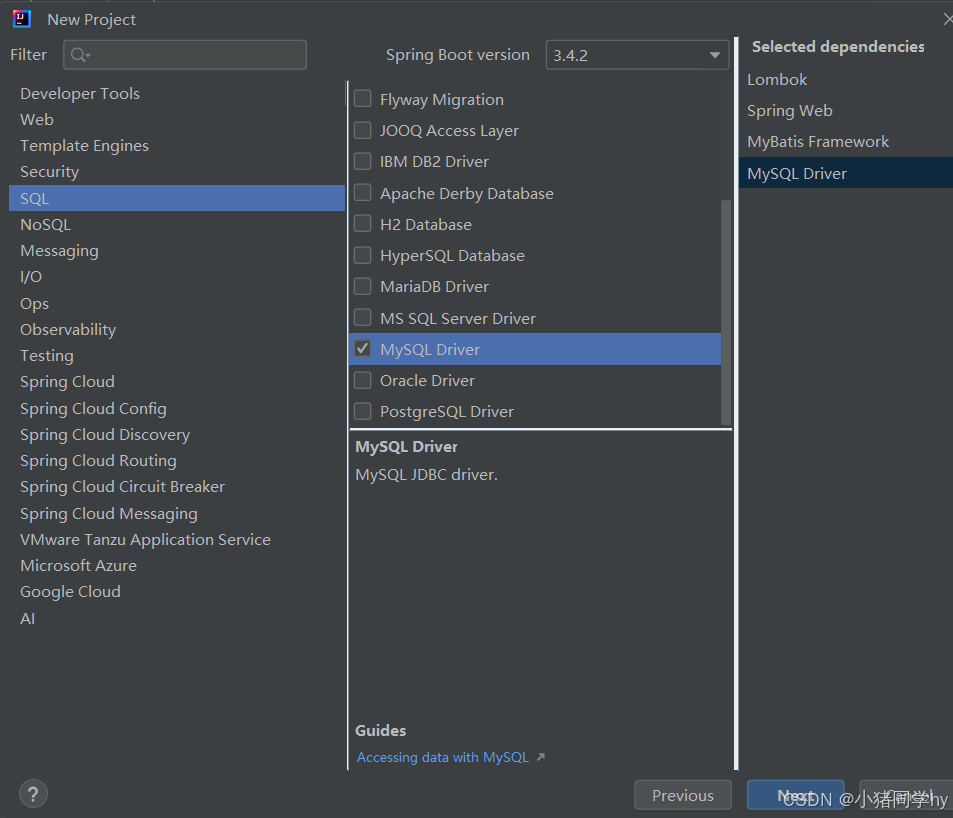
Task: Select the Developer Tools category
Action: click(177, 94)
